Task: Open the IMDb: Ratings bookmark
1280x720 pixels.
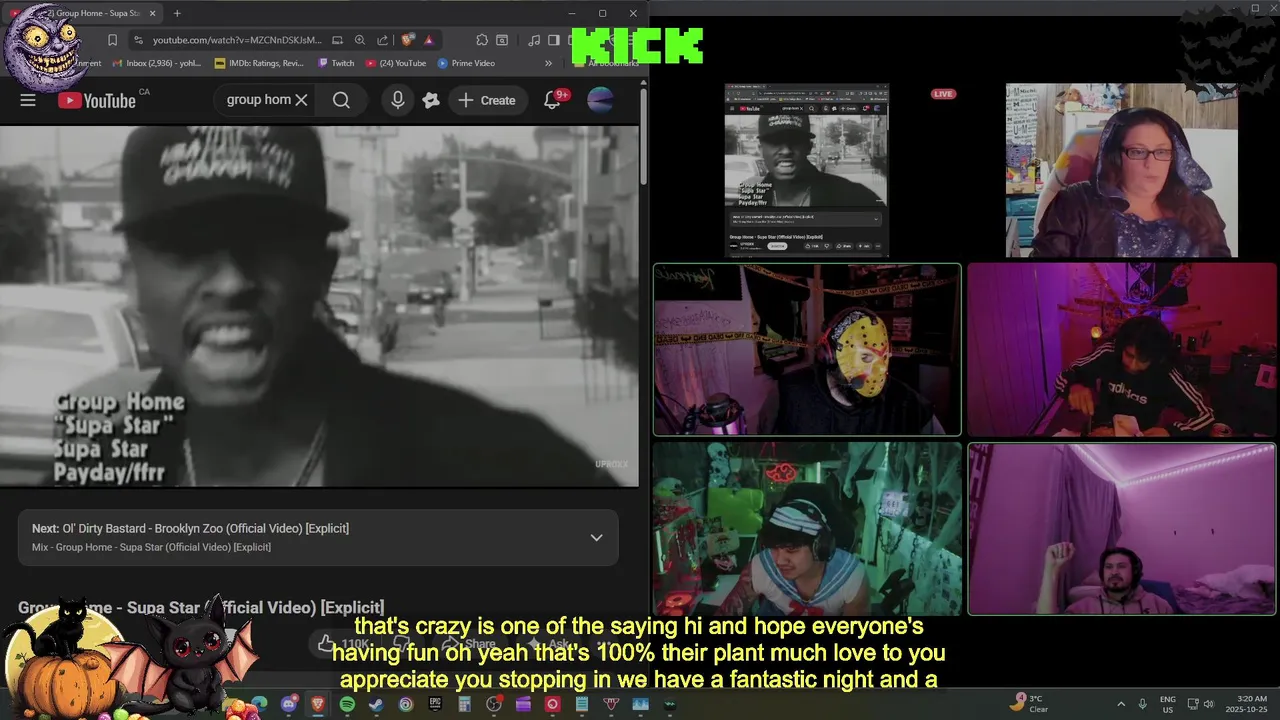Action: click(x=259, y=63)
